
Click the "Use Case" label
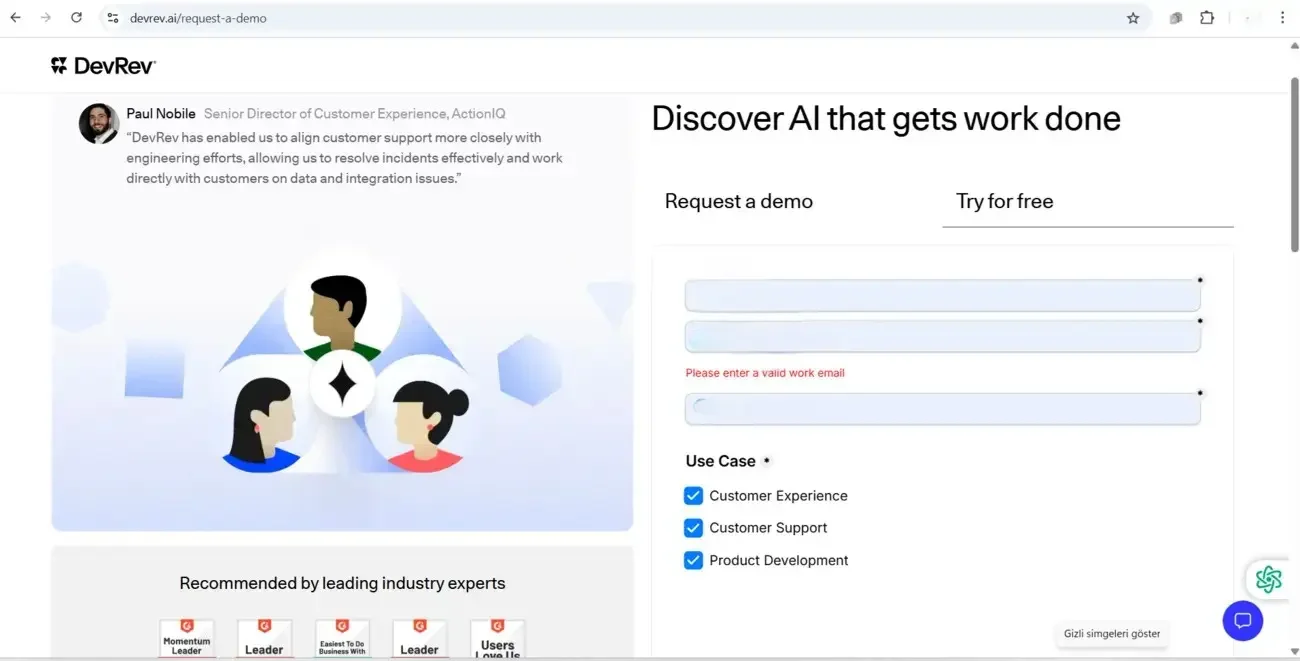coord(720,461)
